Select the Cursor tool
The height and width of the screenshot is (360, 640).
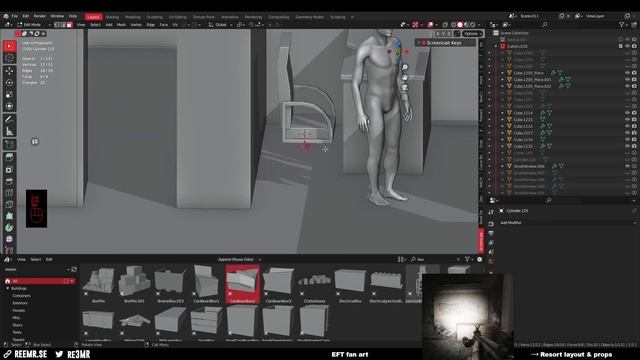coord(9,58)
